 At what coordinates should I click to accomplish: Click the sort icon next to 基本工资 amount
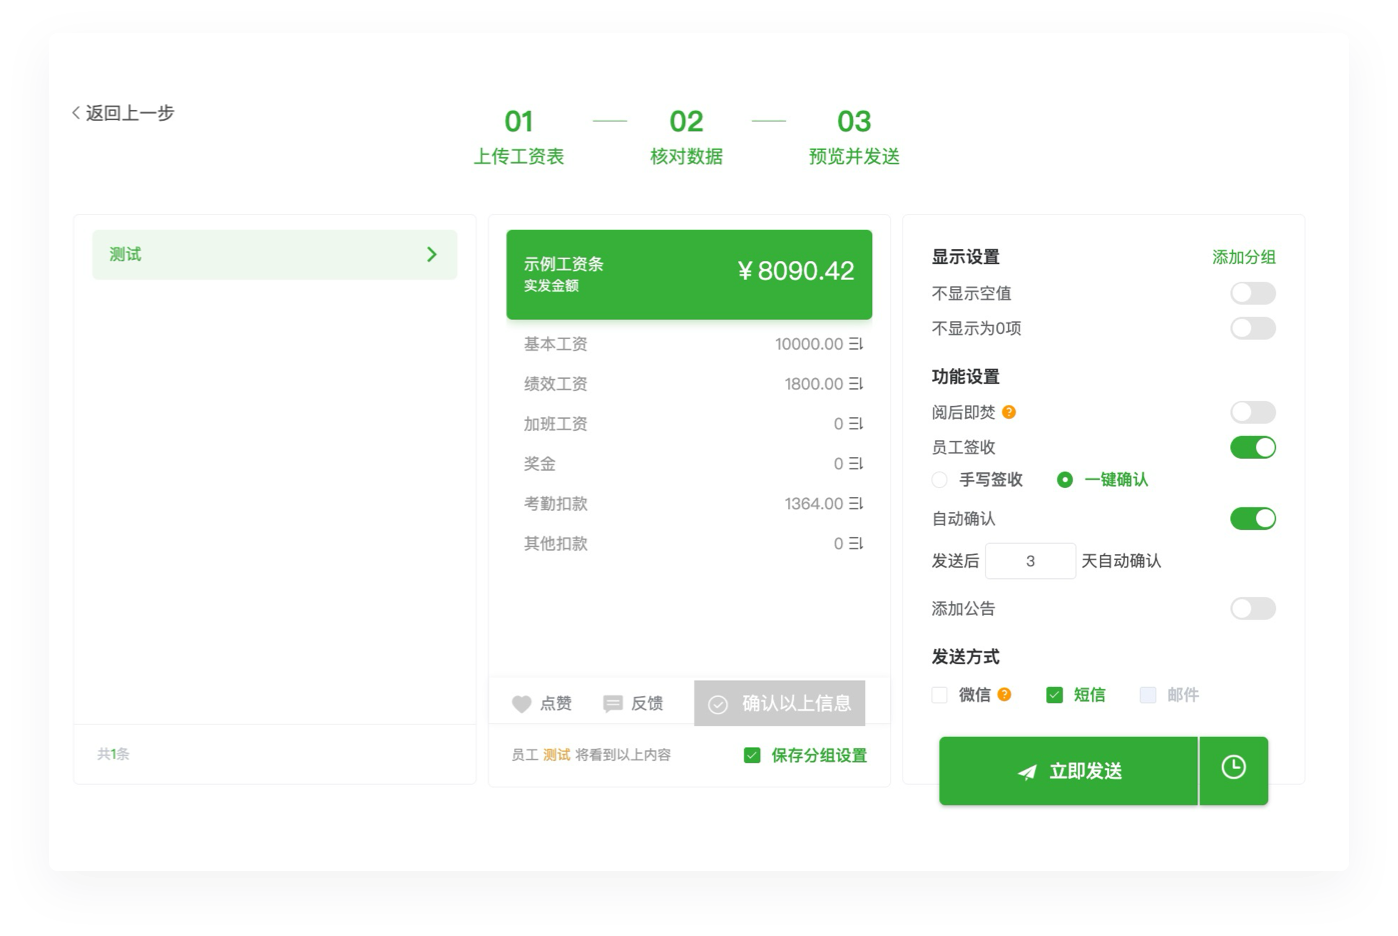(856, 344)
